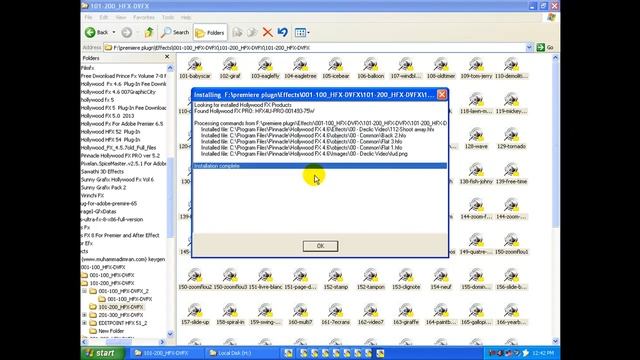The image size is (640, 360).
Task: Go Back in Explorer toolbar
Action: [97, 32]
